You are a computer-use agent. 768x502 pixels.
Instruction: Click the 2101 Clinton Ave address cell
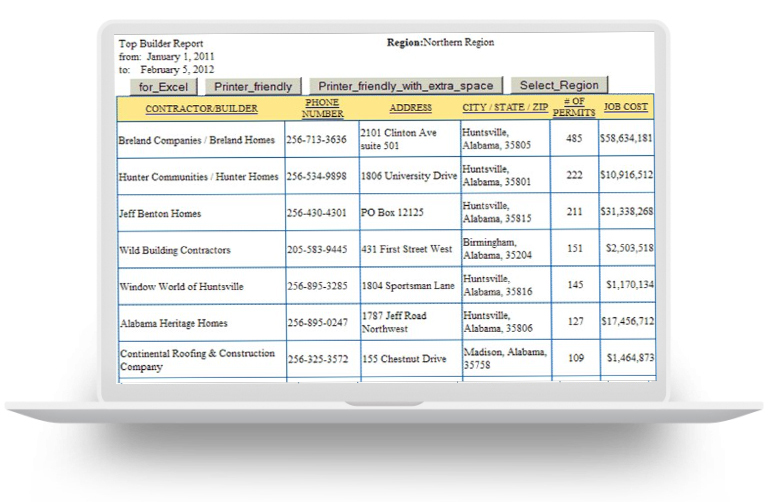[399, 139]
